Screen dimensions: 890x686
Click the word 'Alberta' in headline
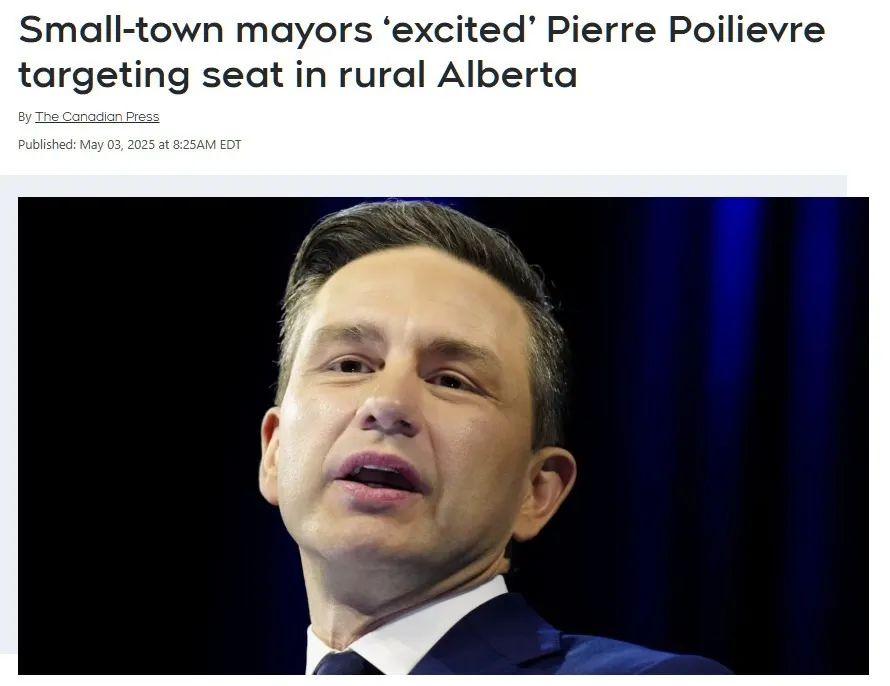[507, 74]
